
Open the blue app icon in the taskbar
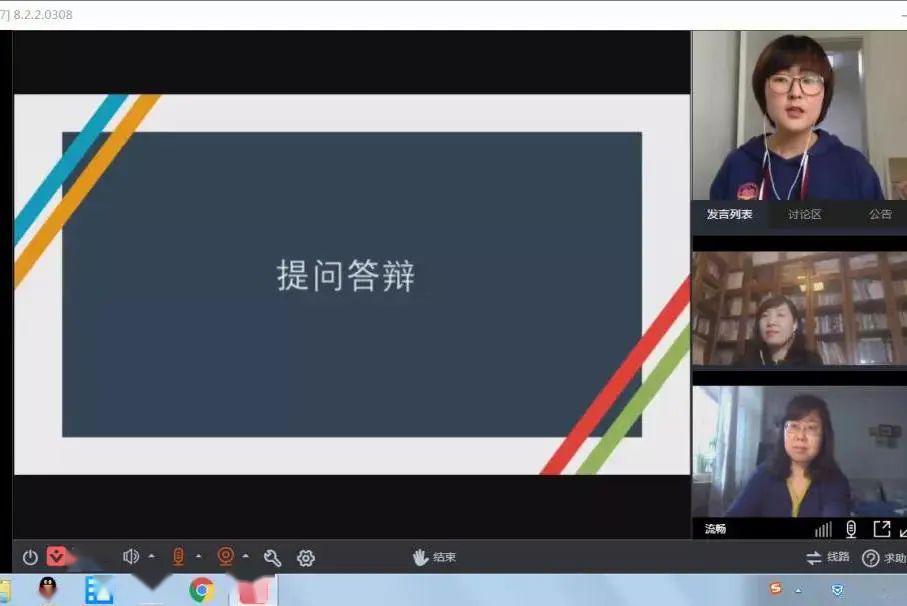click(x=99, y=590)
